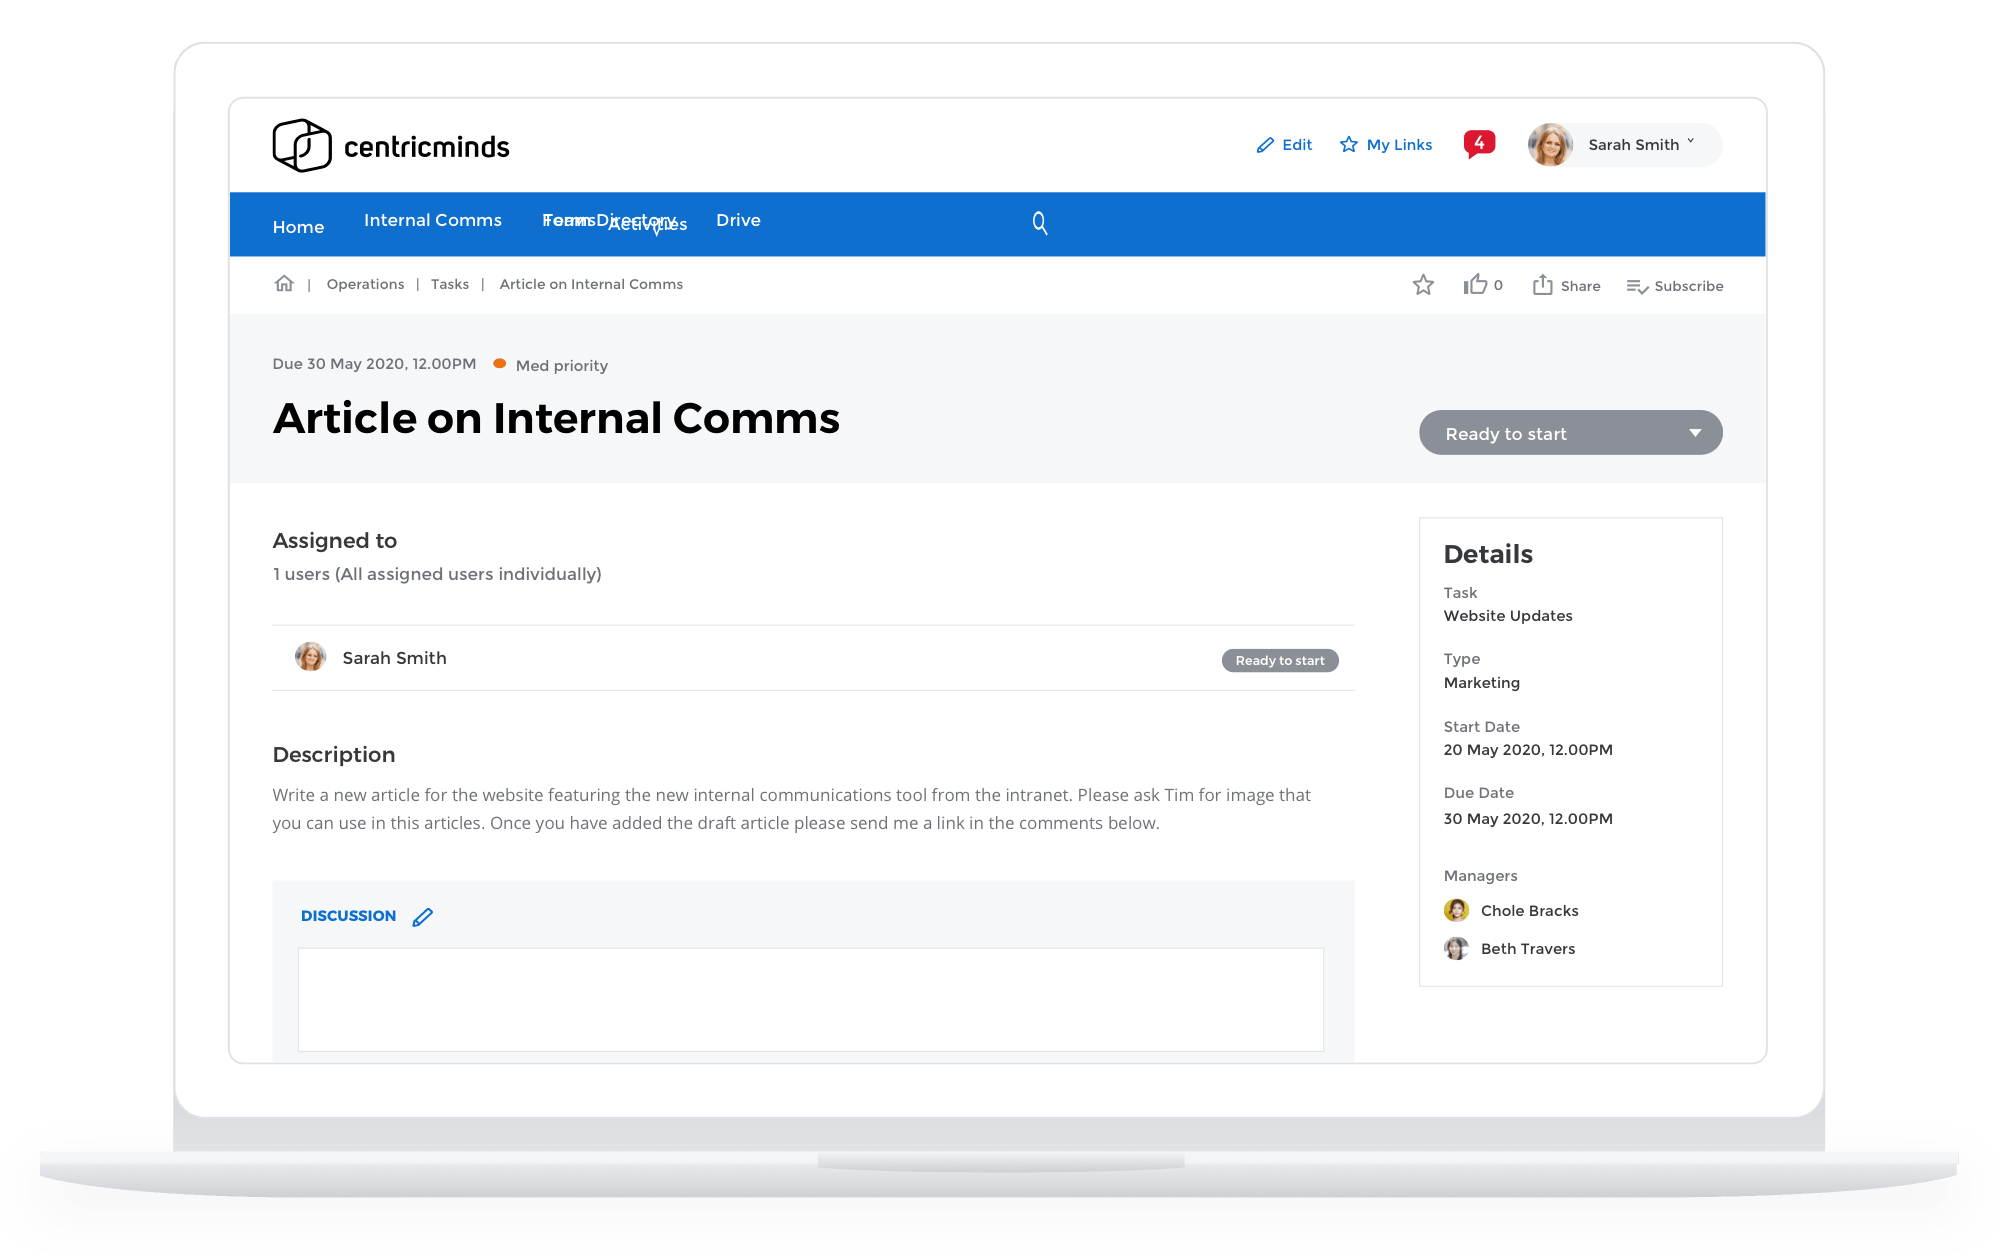Image resolution: width=2000 pixels, height=1256 pixels.
Task: Click the Chole Bracks manager avatar
Action: tap(1456, 910)
